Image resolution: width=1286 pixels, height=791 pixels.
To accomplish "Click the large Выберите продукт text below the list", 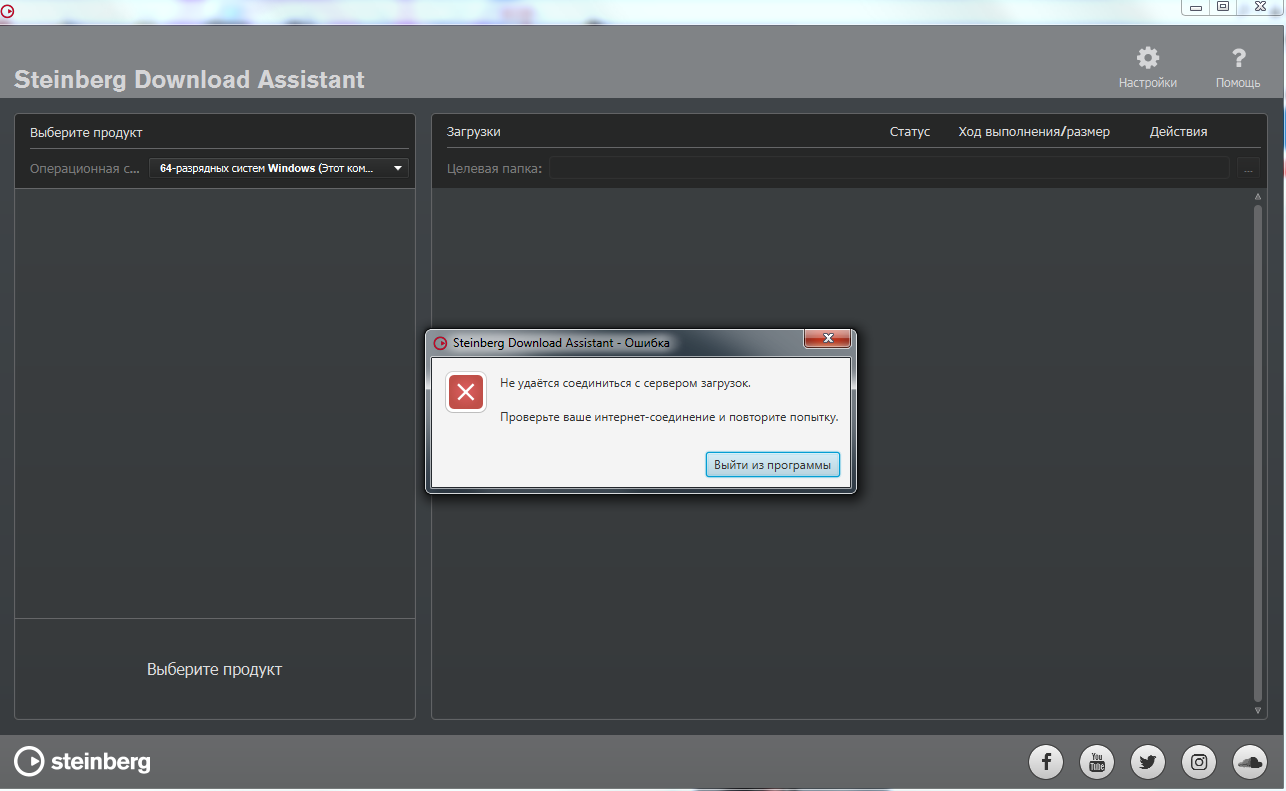I will 214,670.
